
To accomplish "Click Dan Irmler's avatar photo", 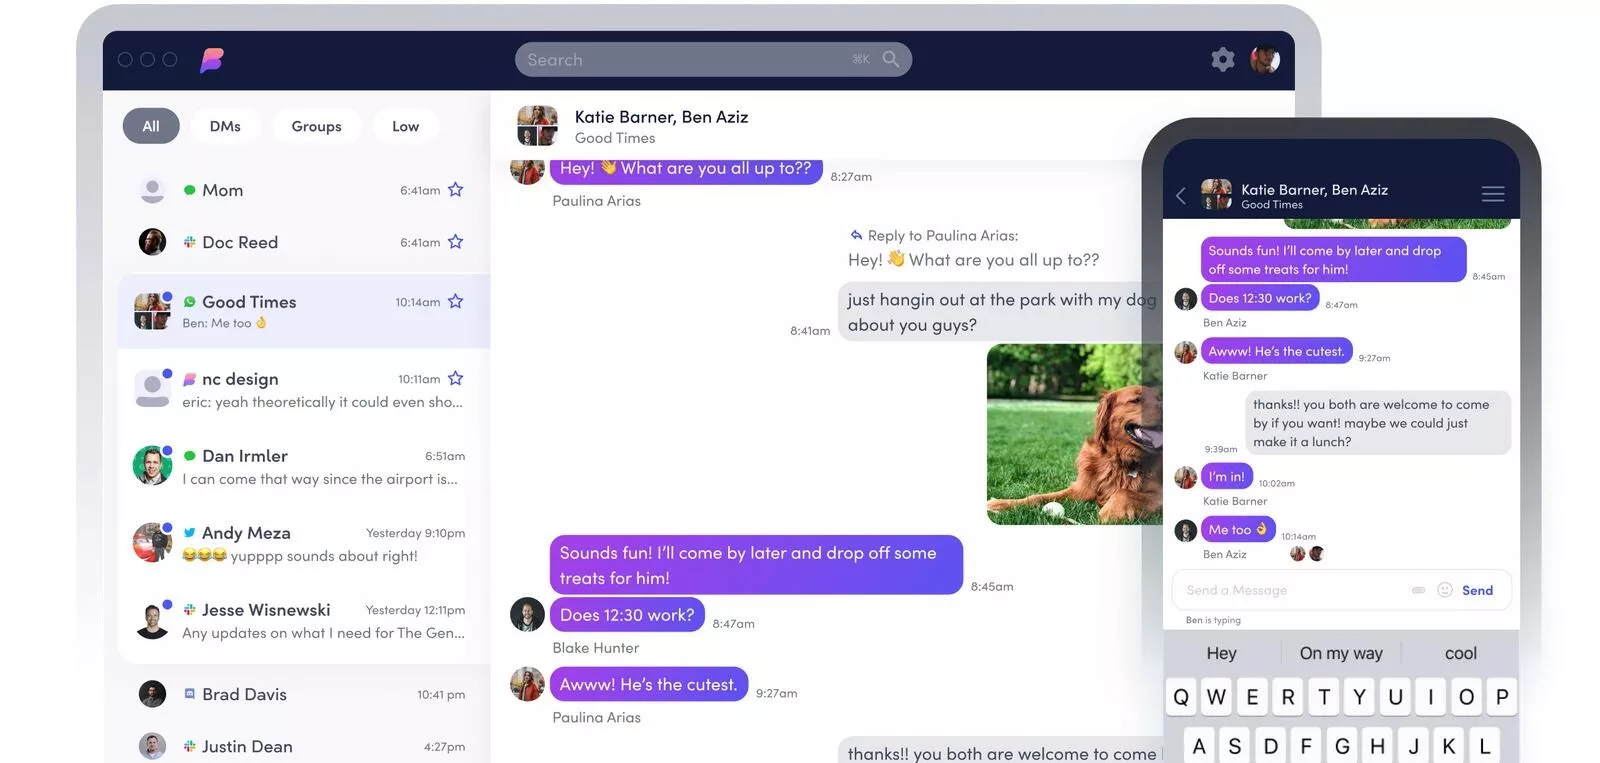I will coord(152,466).
